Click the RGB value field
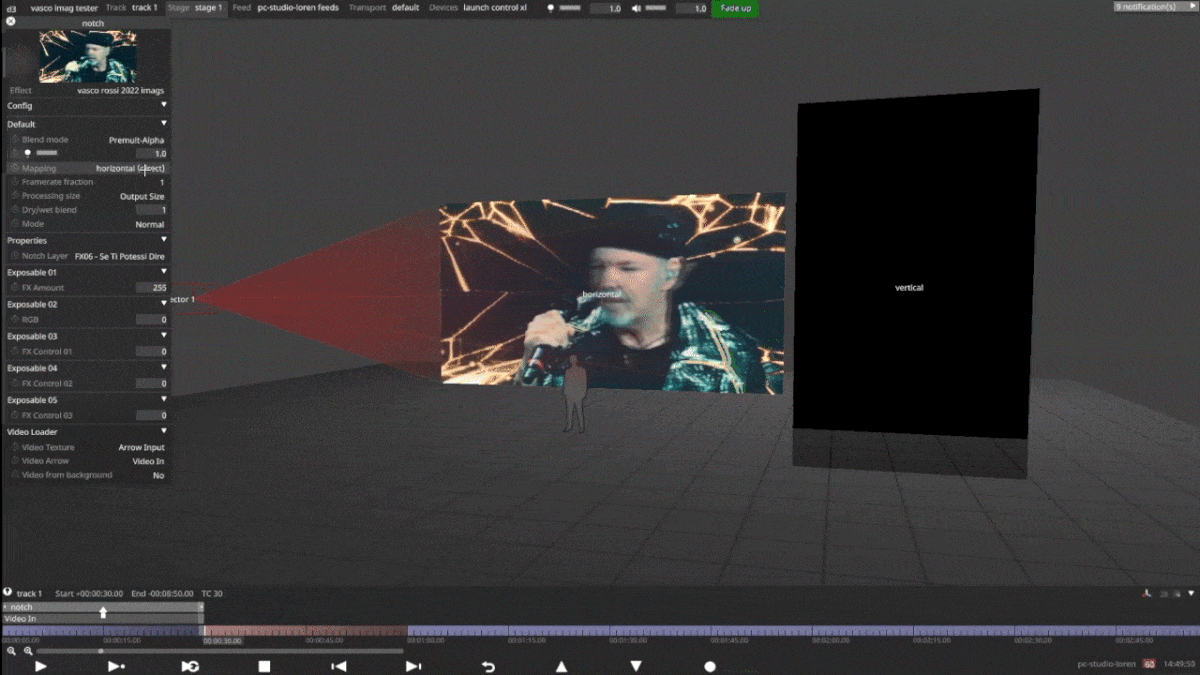Viewport: 1200px width, 675px height. [x=152, y=319]
